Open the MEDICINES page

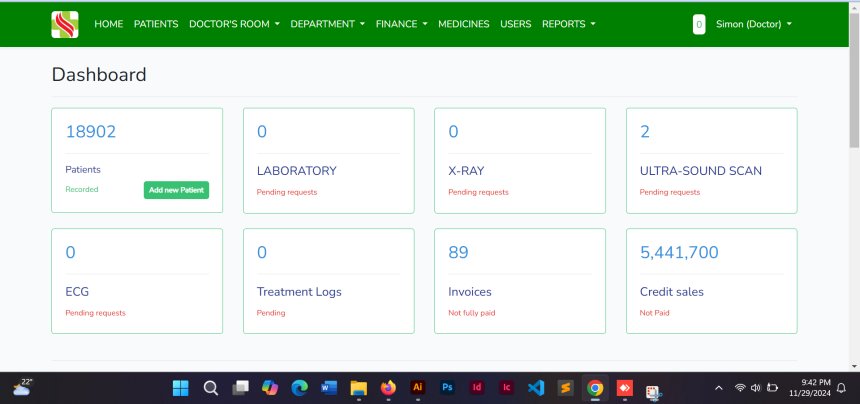pyautogui.click(x=463, y=24)
